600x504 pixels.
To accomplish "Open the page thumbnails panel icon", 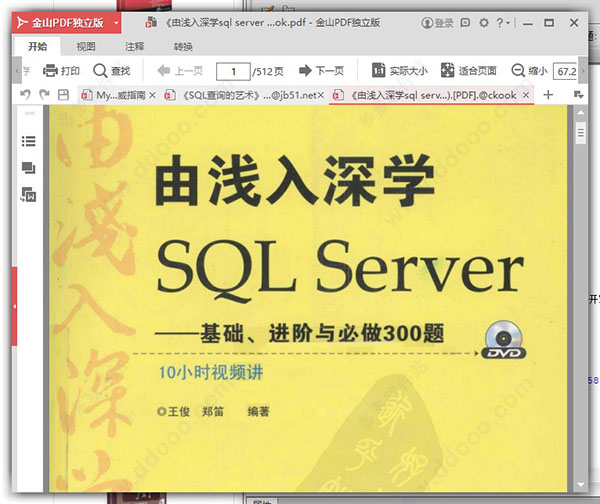I will click(x=29, y=168).
